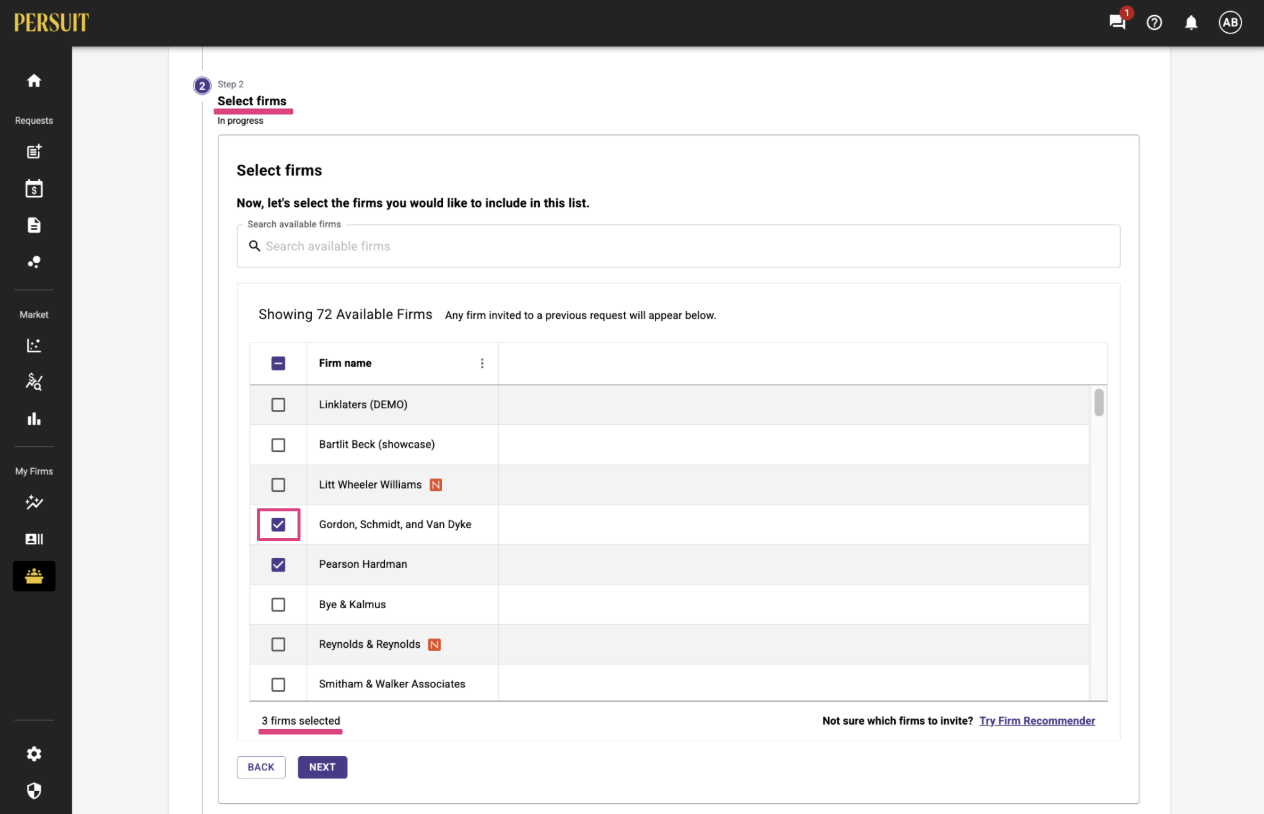
Task: Open the messages icon with notification badge
Action: coord(1118,22)
